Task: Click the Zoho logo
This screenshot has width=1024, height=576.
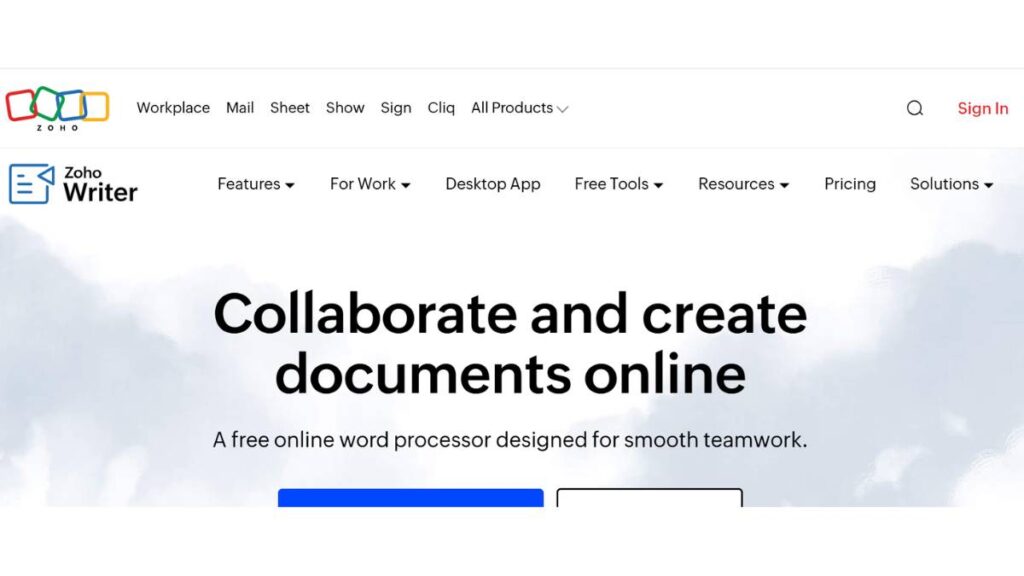Action: [57, 106]
